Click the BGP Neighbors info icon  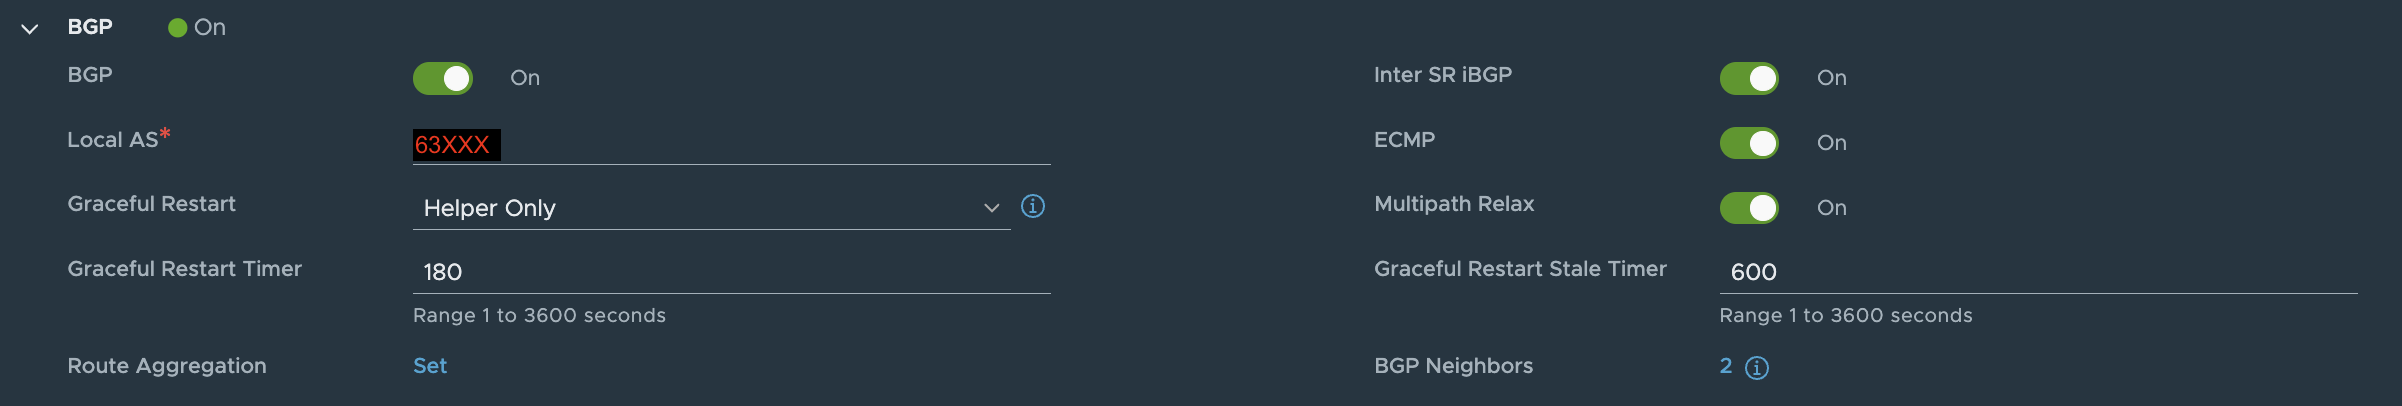(1757, 368)
